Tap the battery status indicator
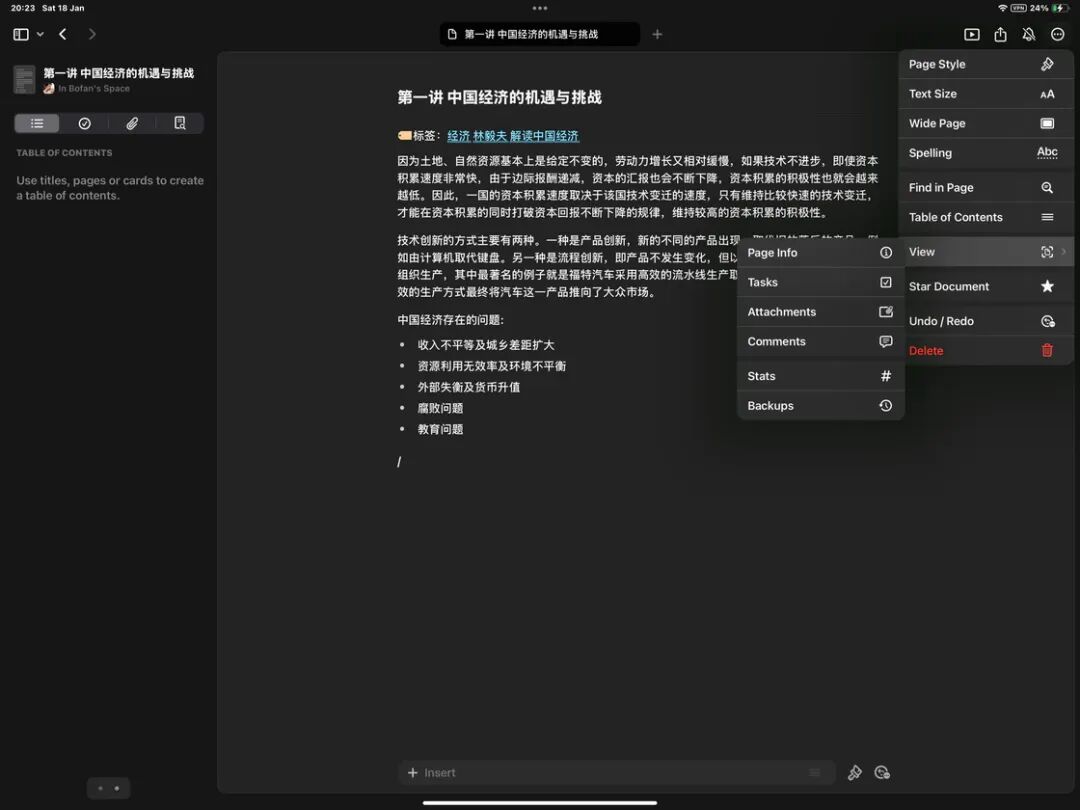Viewport: 1080px width, 810px height. click(x=1058, y=8)
